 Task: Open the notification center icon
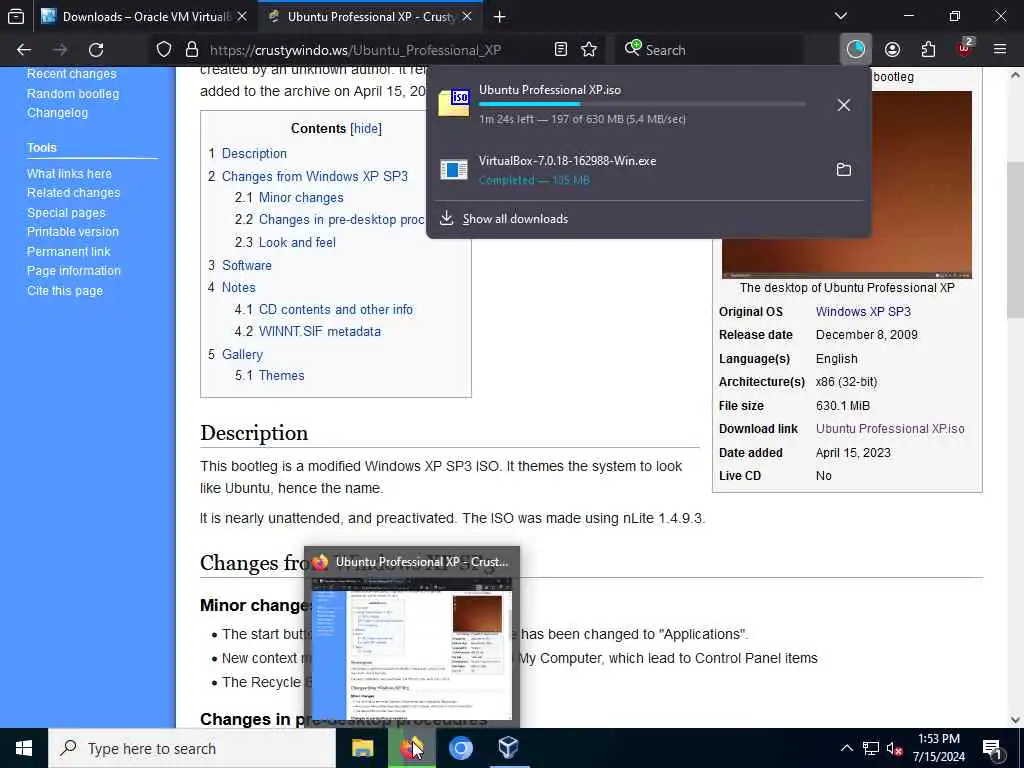pos(993,750)
